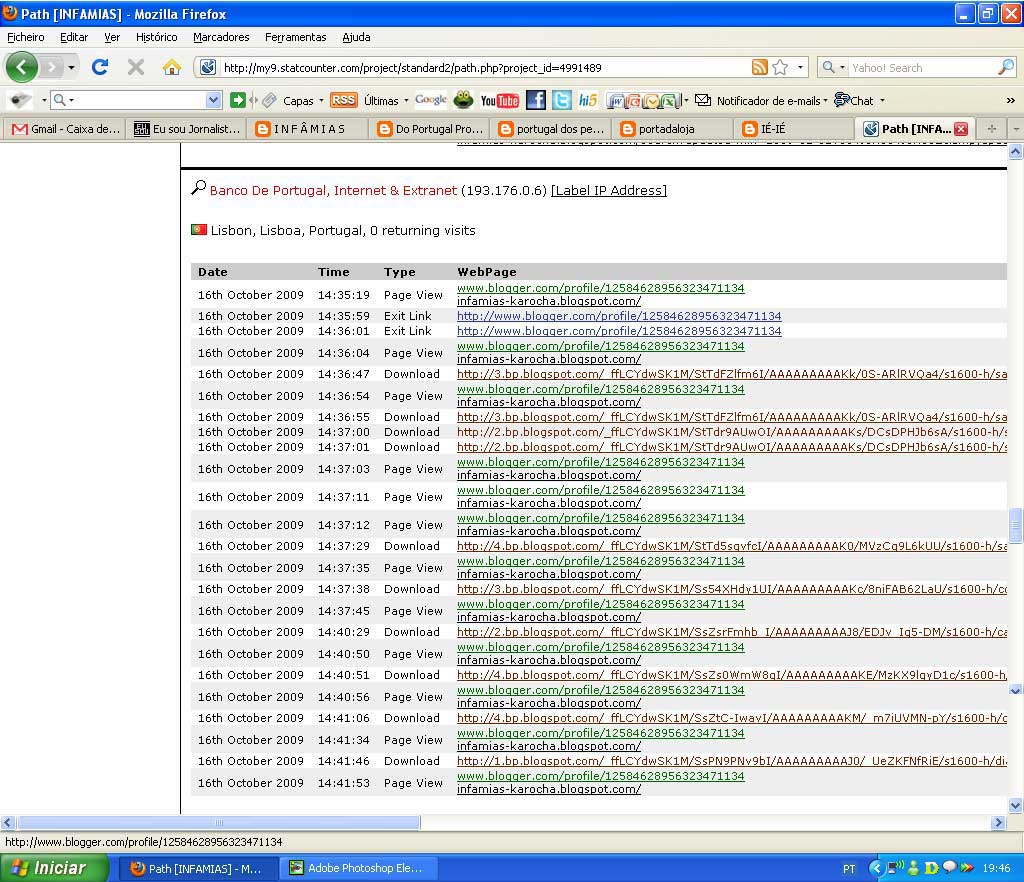Focus the address bar URL field
The image size is (1024, 882).
pyautogui.click(x=483, y=67)
